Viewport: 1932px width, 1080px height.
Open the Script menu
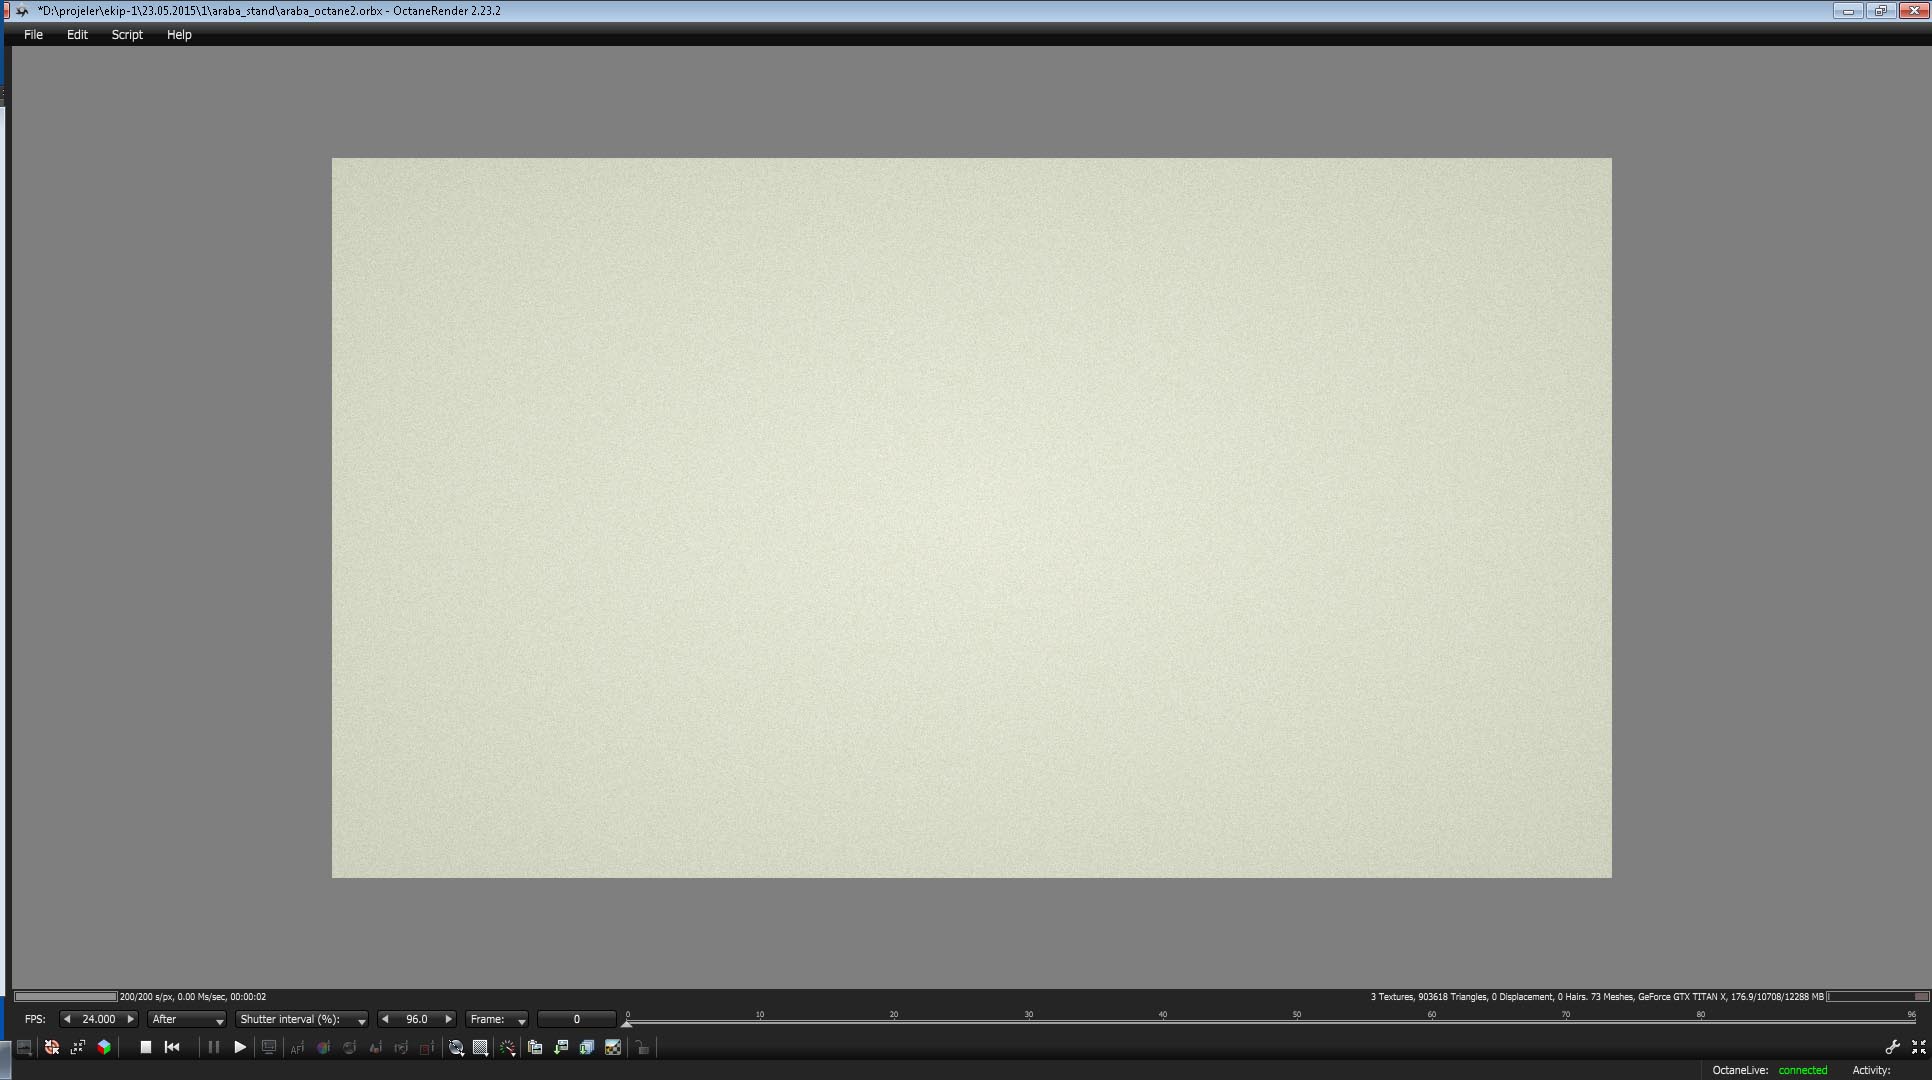(127, 34)
